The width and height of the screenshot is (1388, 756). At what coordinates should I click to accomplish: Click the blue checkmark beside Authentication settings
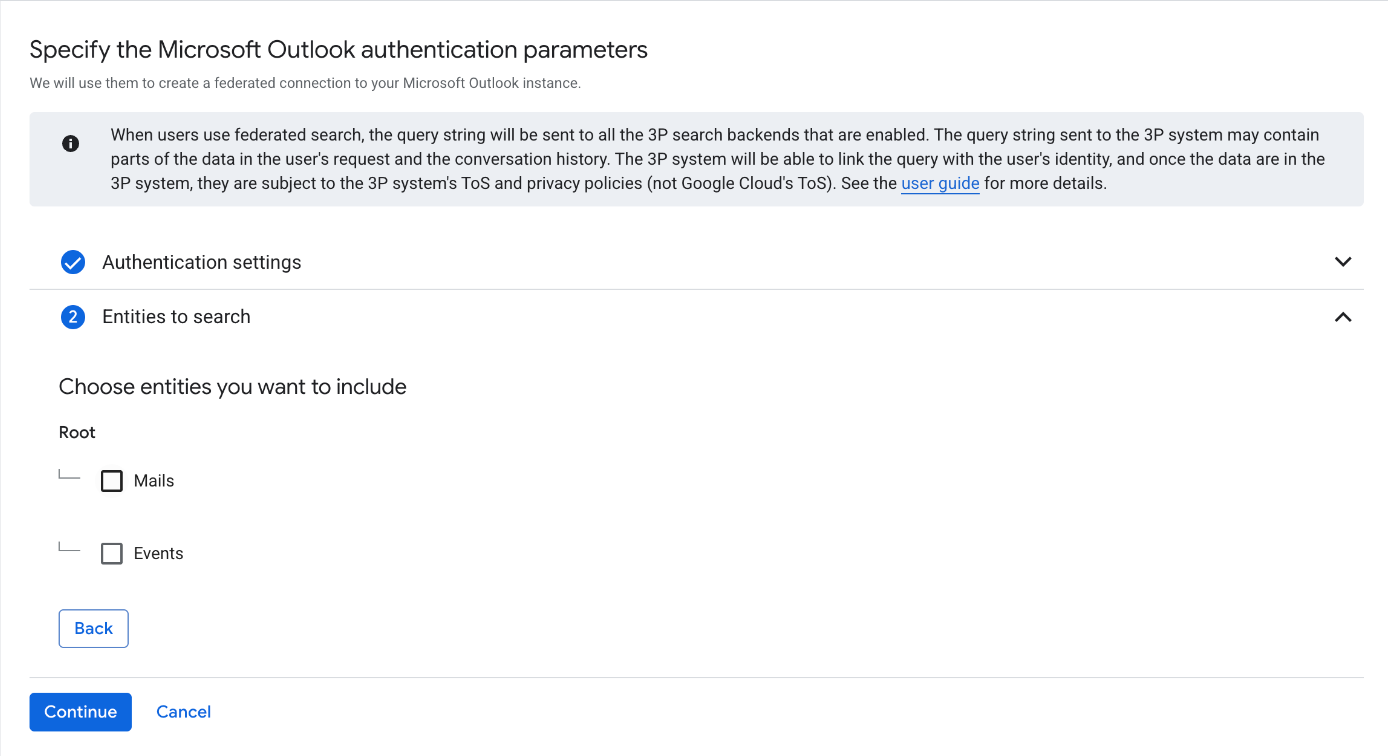click(x=73, y=262)
